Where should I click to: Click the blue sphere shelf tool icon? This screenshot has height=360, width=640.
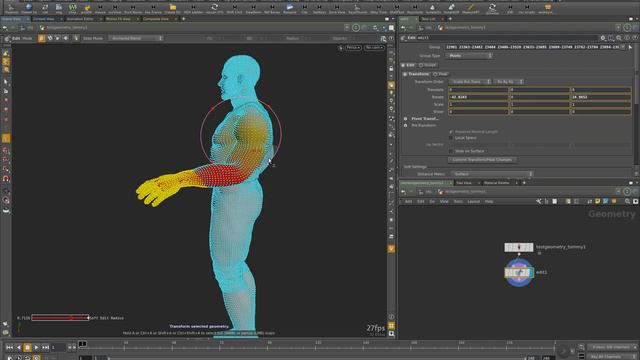(28, 7)
